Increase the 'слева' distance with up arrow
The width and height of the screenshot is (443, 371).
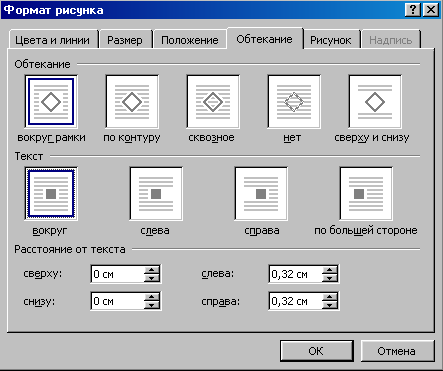coord(330,270)
